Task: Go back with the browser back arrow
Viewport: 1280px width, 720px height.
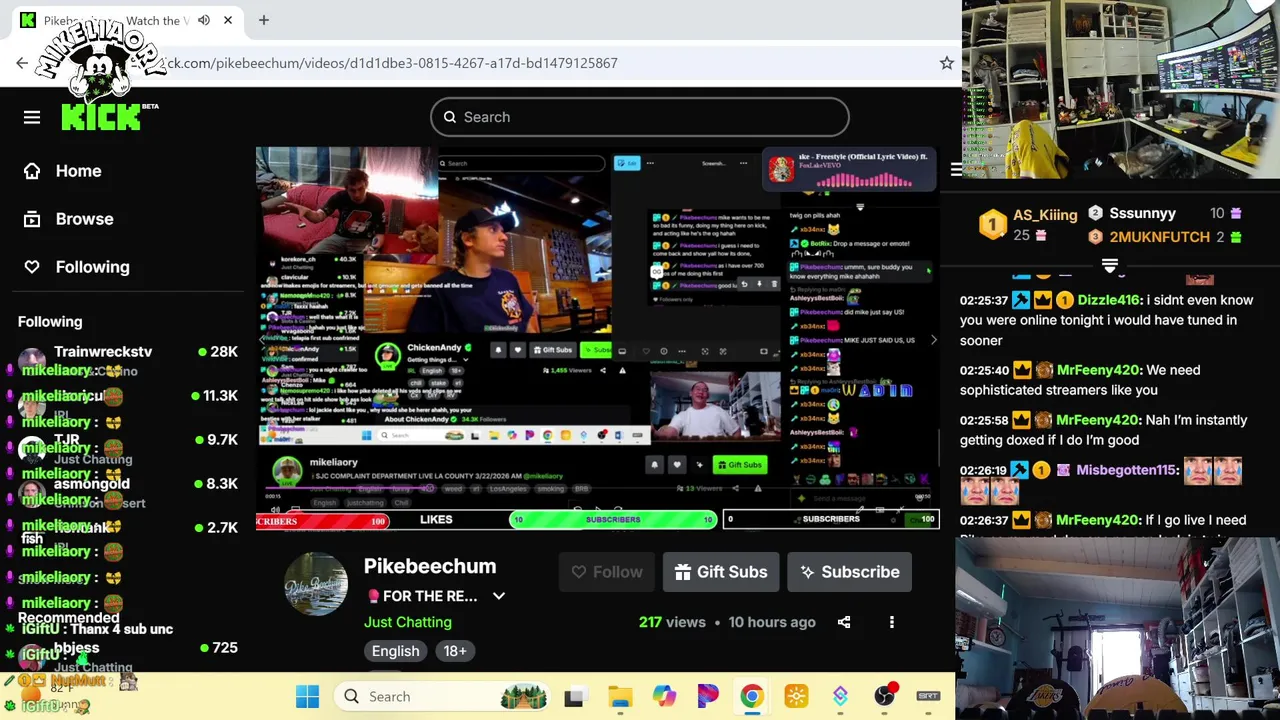Action: (22, 63)
